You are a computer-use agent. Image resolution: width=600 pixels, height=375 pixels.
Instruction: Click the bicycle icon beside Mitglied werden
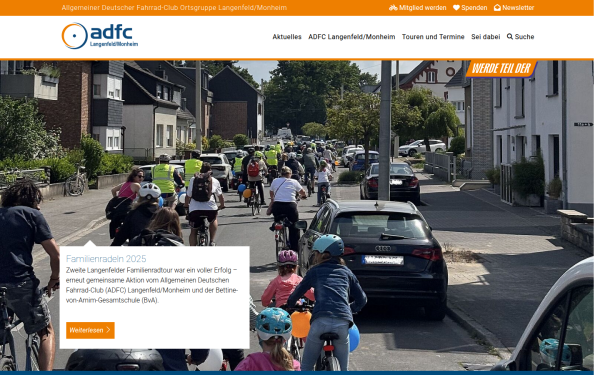click(393, 8)
